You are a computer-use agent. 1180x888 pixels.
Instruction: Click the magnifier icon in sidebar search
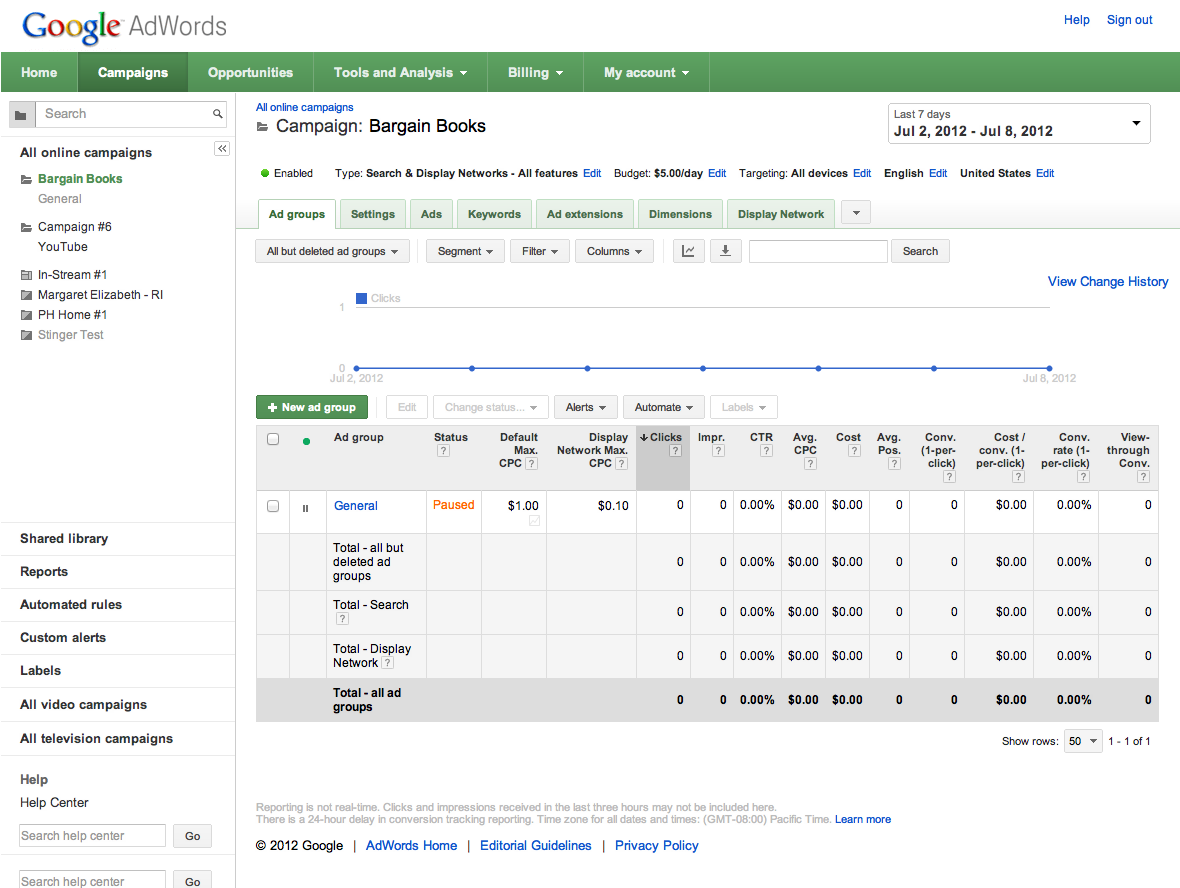(x=218, y=114)
